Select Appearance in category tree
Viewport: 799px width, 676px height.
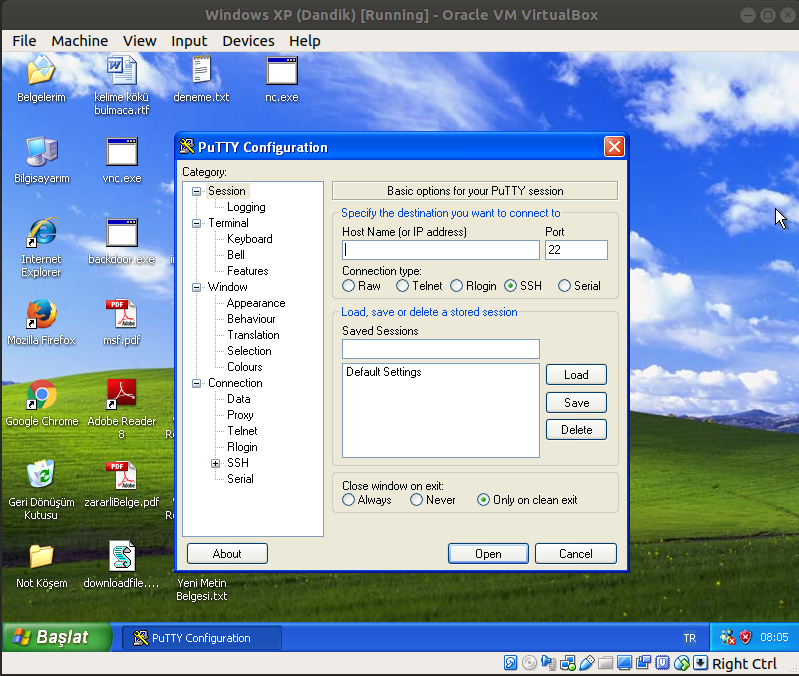tap(256, 303)
